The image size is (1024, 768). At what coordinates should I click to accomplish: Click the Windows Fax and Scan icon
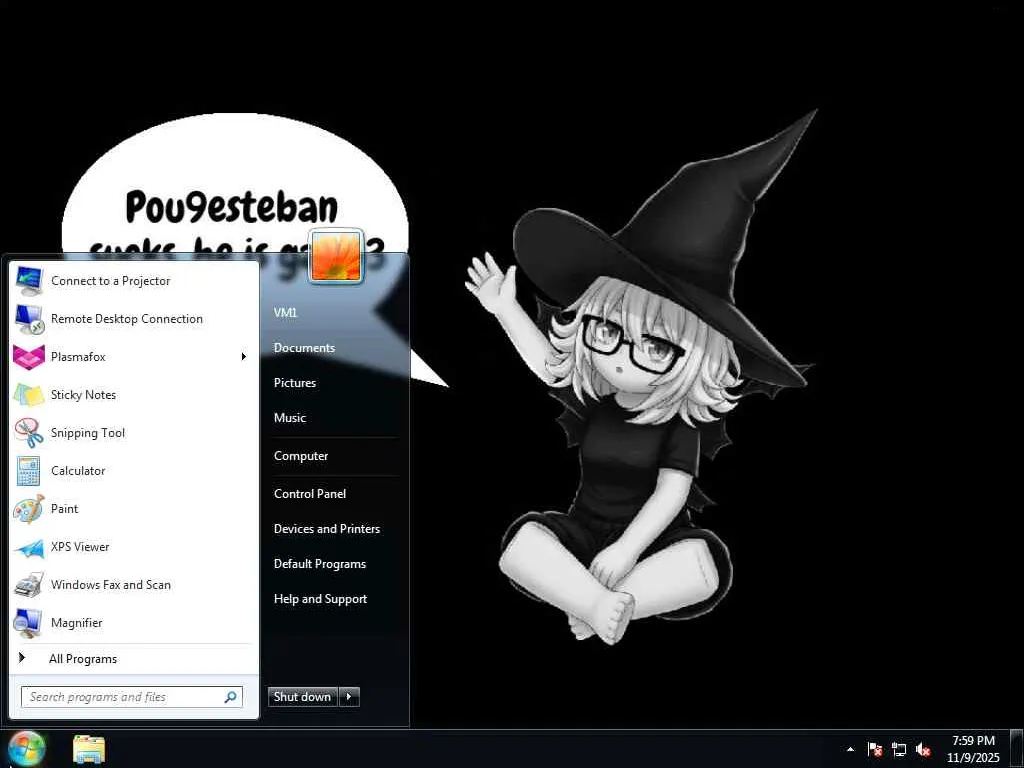29,584
